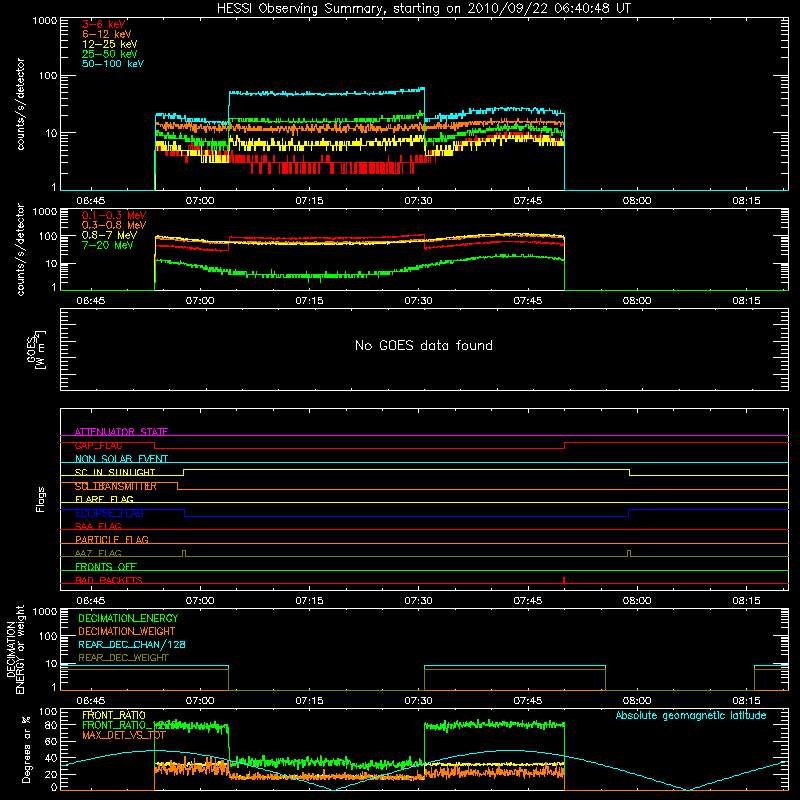800x800 pixels.
Task: Select the ECLIPSE_FLAG label
Action: 109,513
